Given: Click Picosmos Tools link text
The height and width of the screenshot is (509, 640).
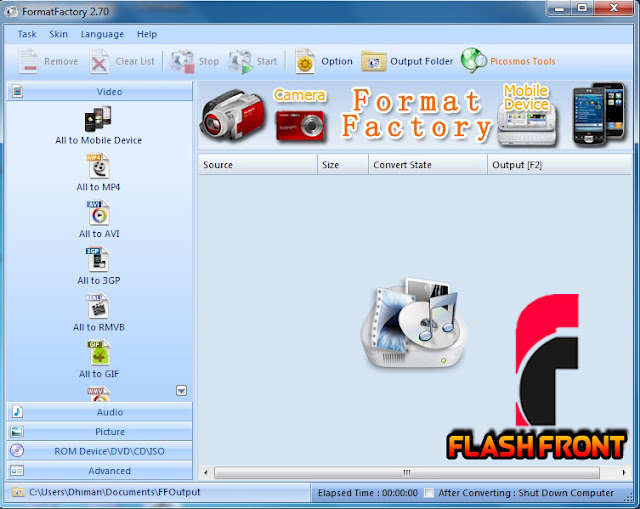Looking at the screenshot, I should tap(523, 62).
